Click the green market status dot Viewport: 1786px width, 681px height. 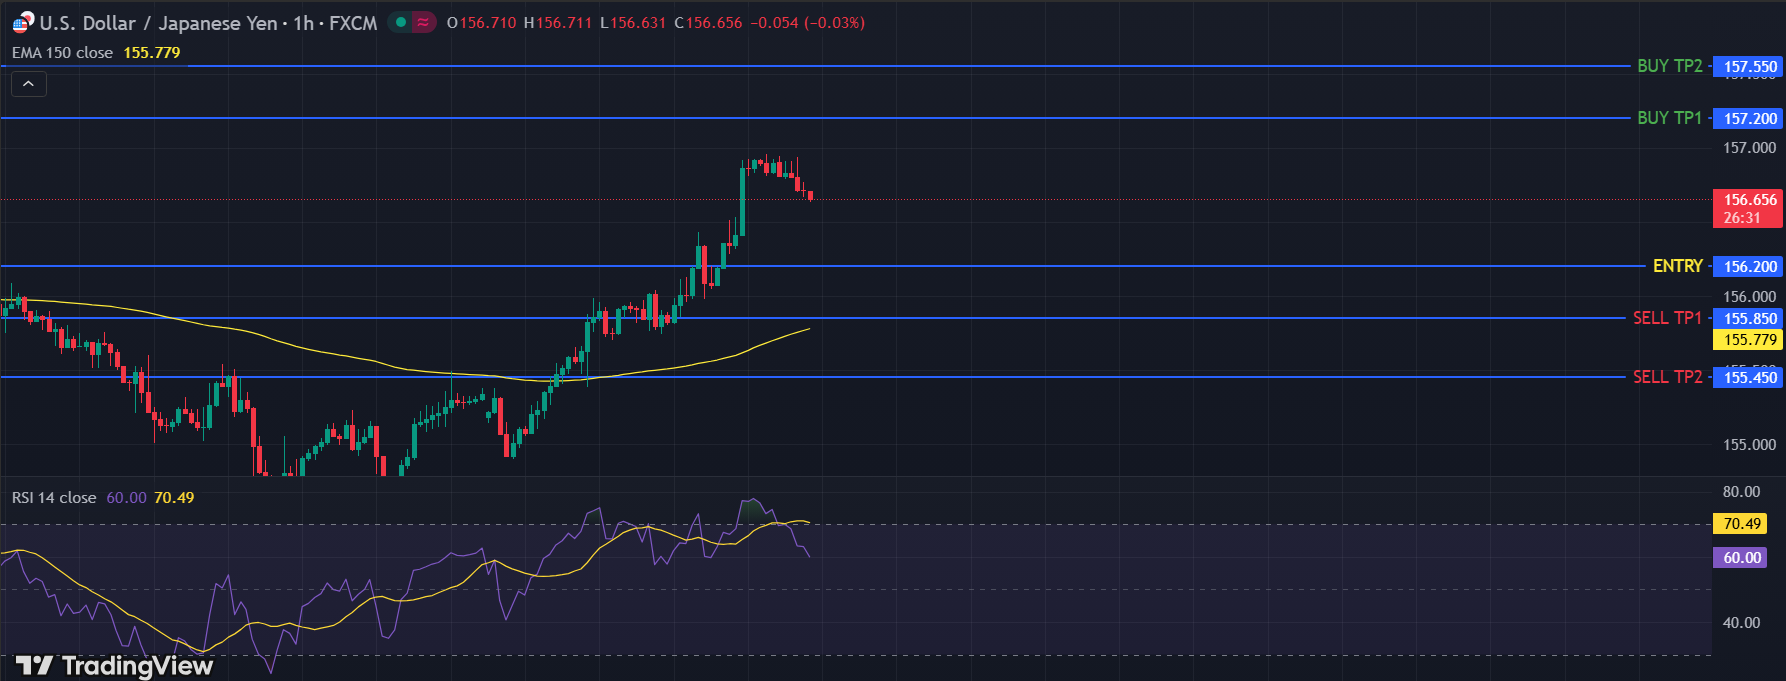401,22
